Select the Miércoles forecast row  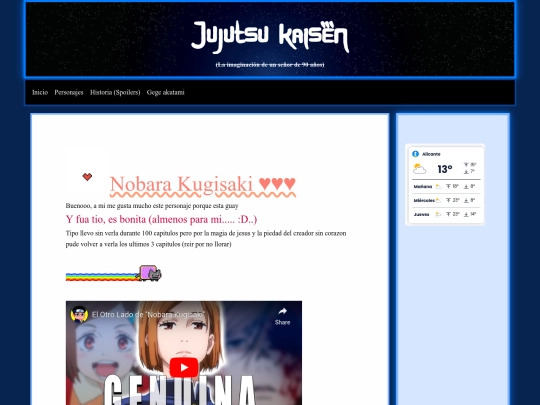pos(446,200)
